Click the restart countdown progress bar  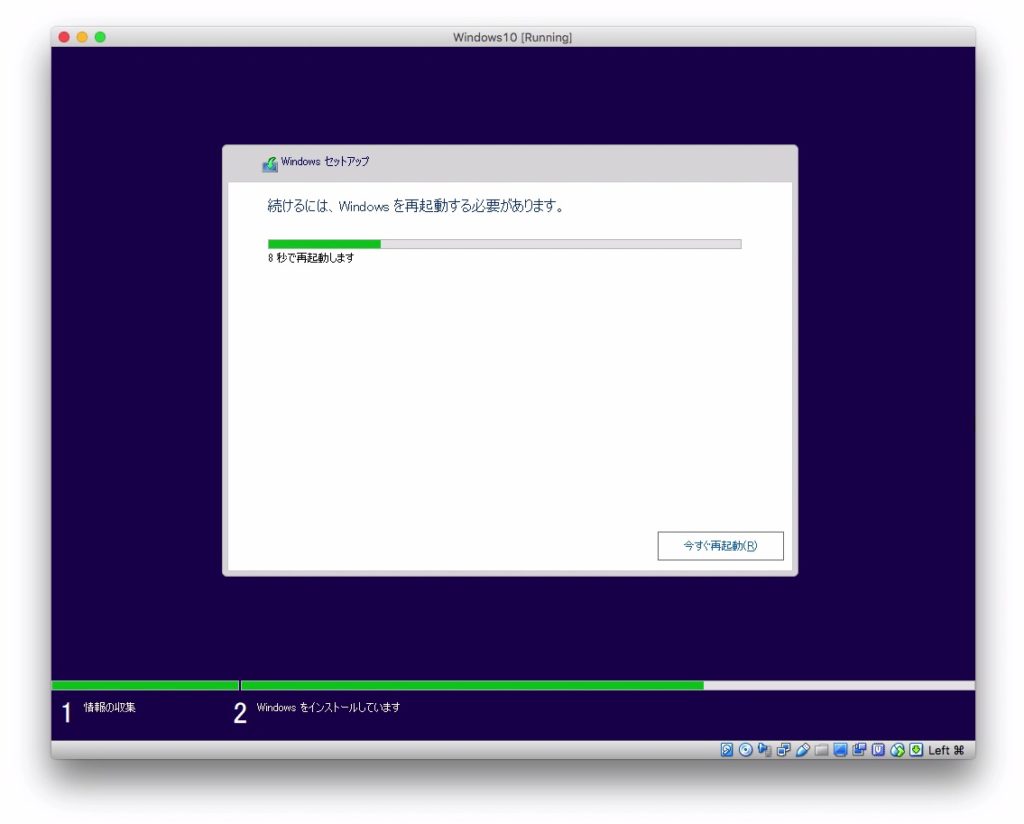pyautogui.click(x=504, y=244)
